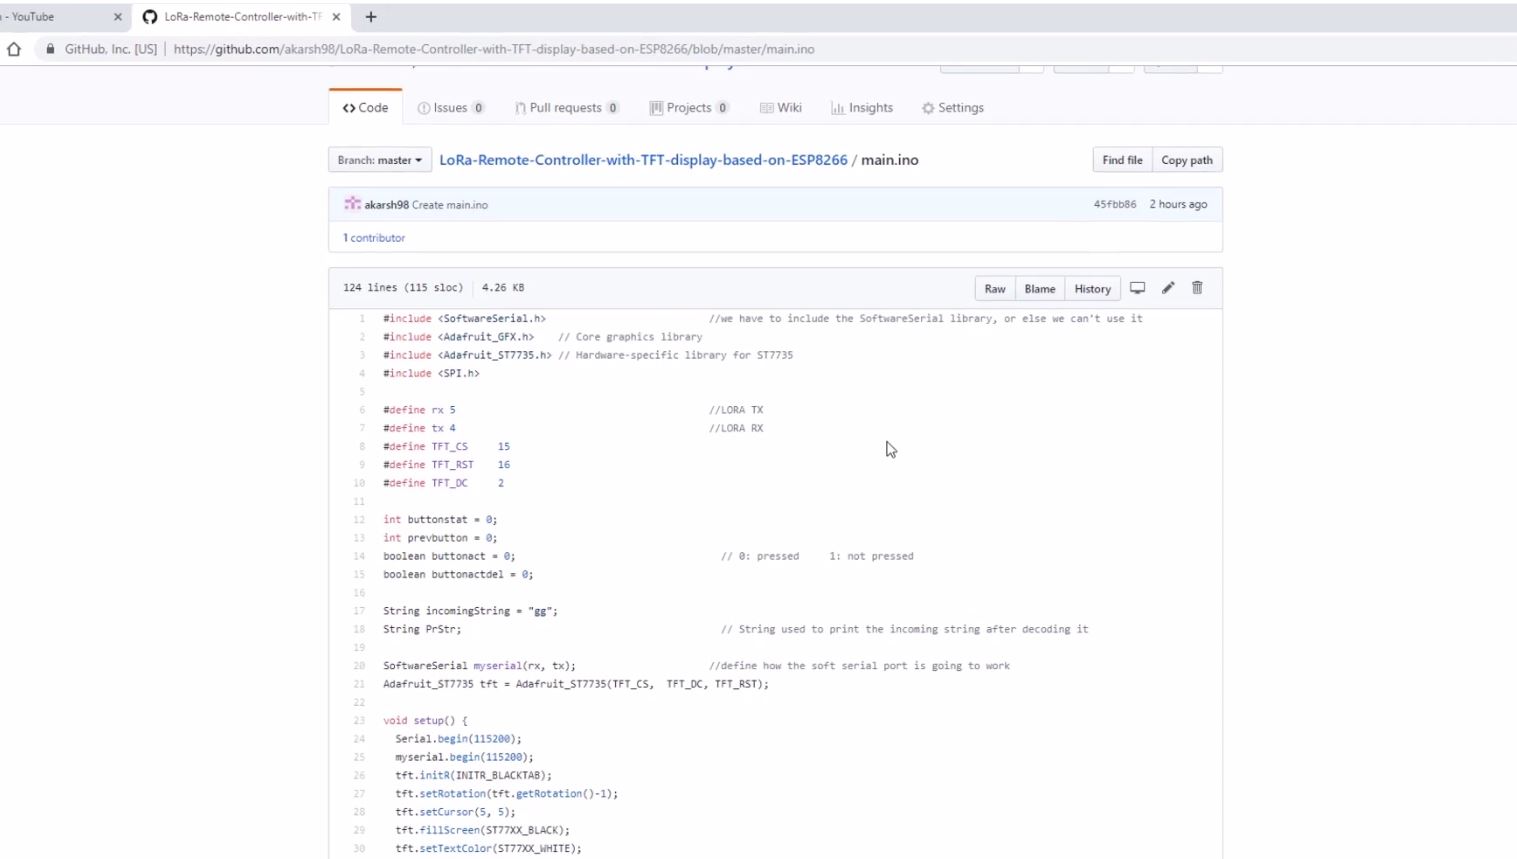
Task: Click the 1 contributor link
Action: point(374,238)
